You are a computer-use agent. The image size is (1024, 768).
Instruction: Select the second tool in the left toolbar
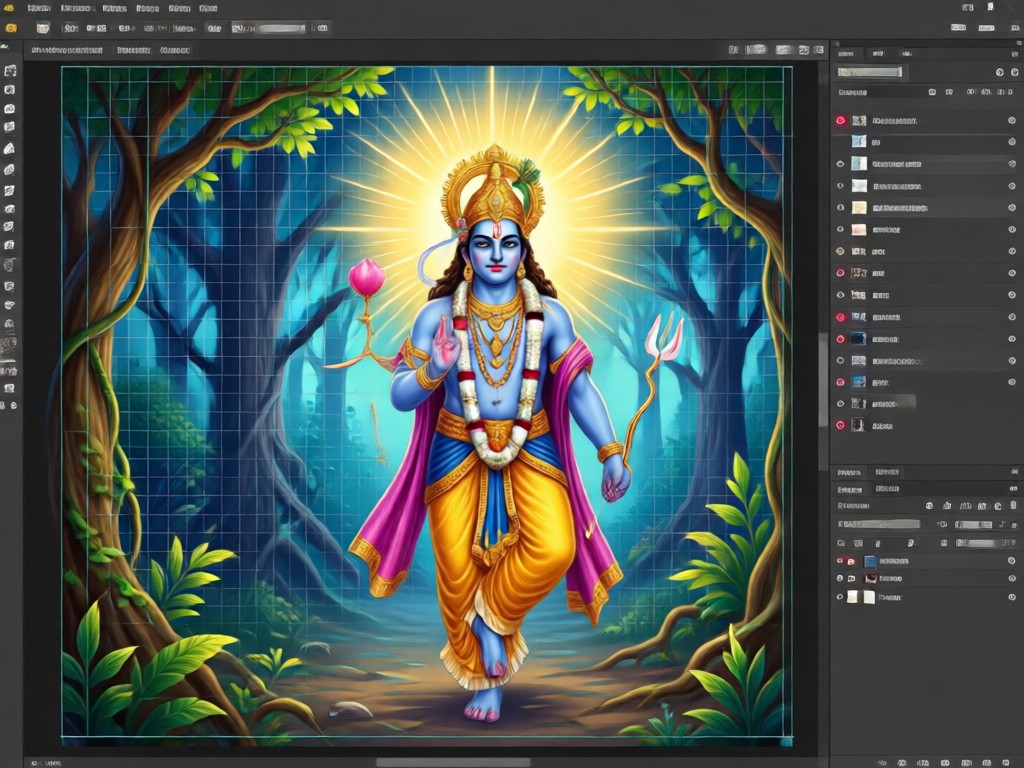click(10, 89)
